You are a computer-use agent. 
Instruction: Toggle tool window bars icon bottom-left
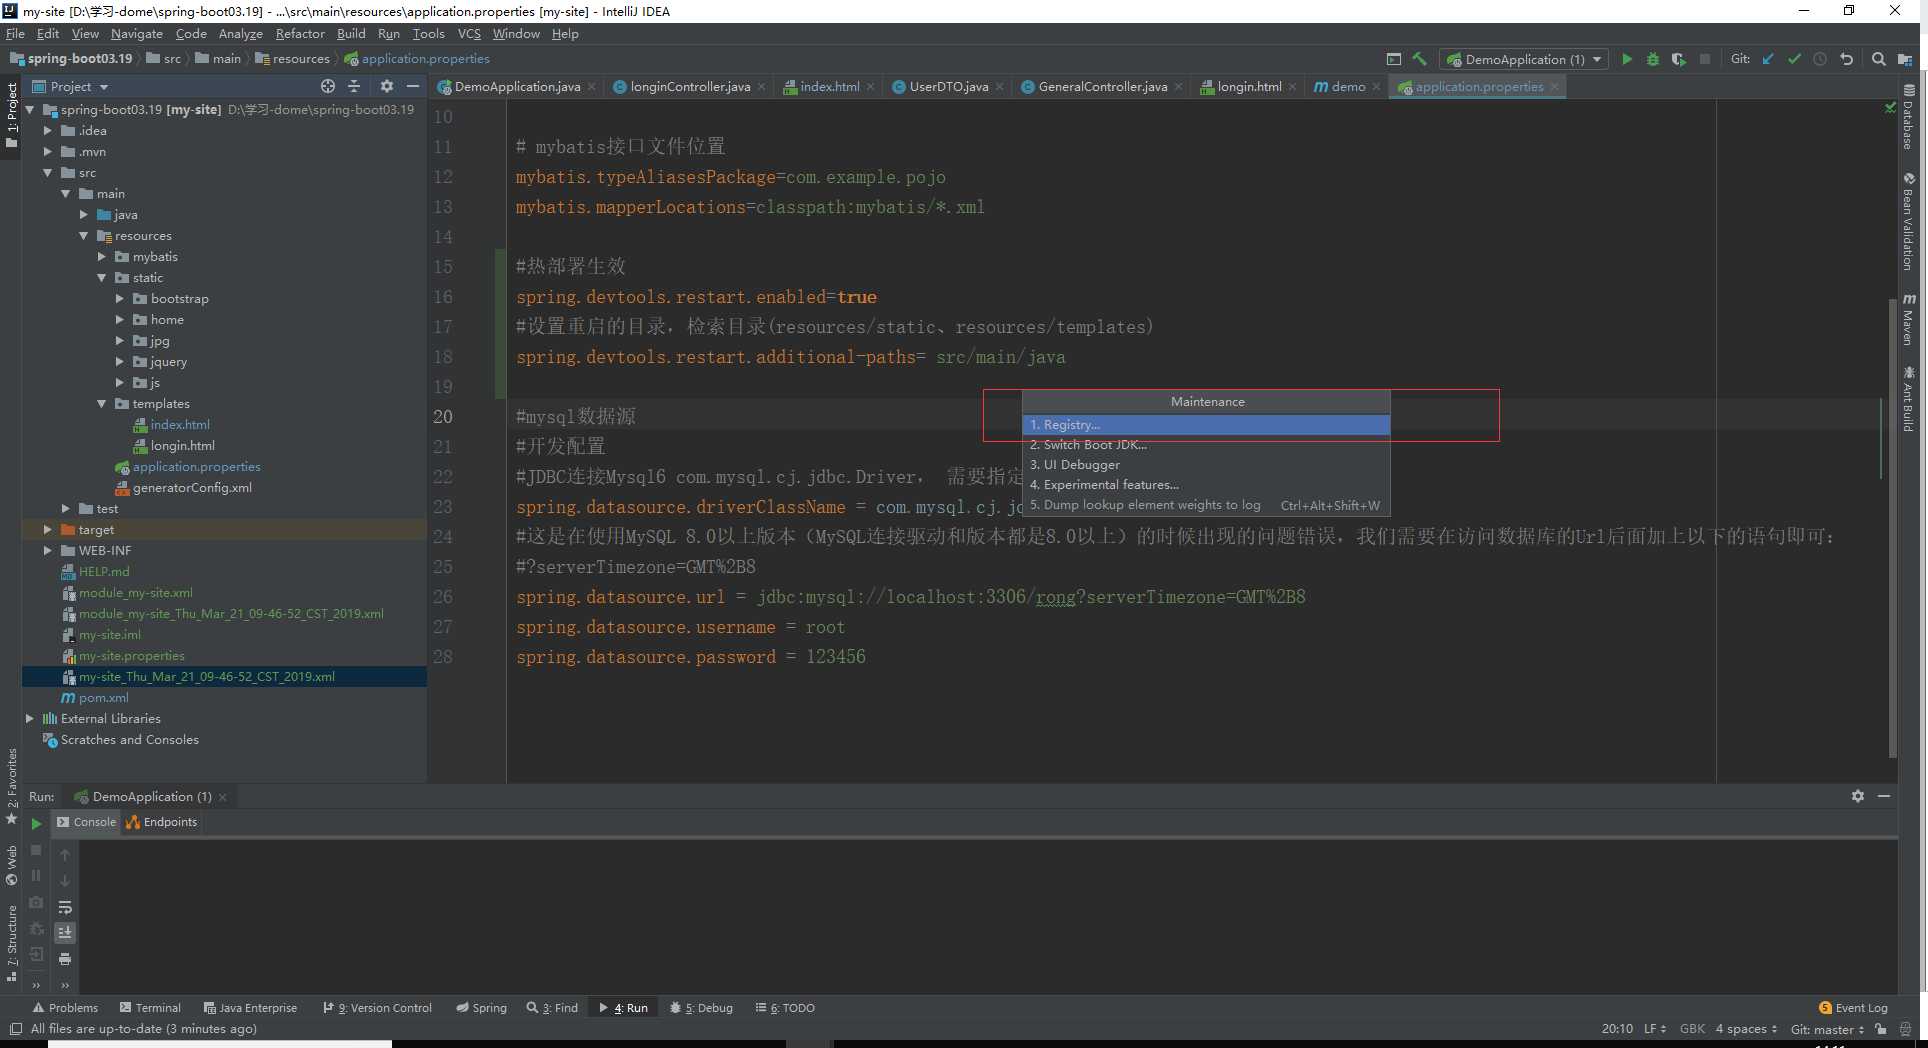tap(15, 1029)
